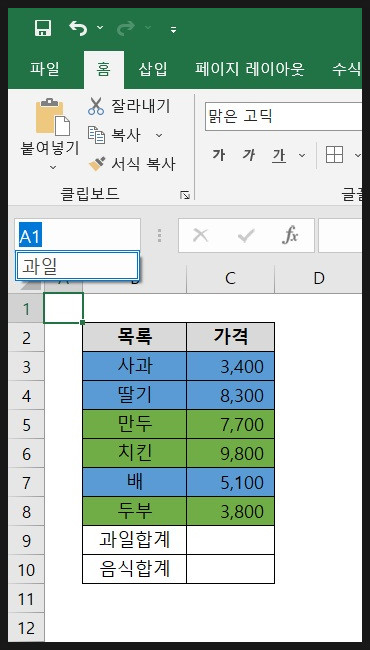This screenshot has height=650, width=370.
Task: Click the fx insert function icon
Action: [x=290, y=235]
